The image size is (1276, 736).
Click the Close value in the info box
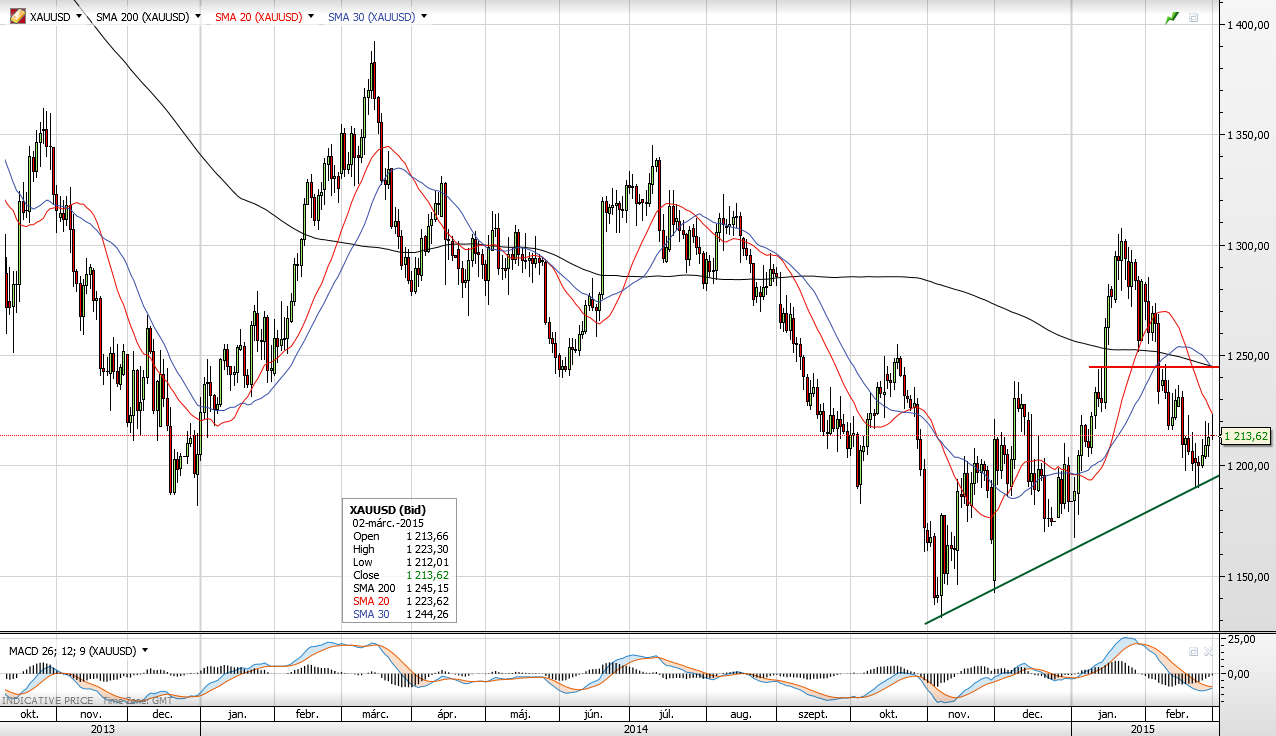427,575
